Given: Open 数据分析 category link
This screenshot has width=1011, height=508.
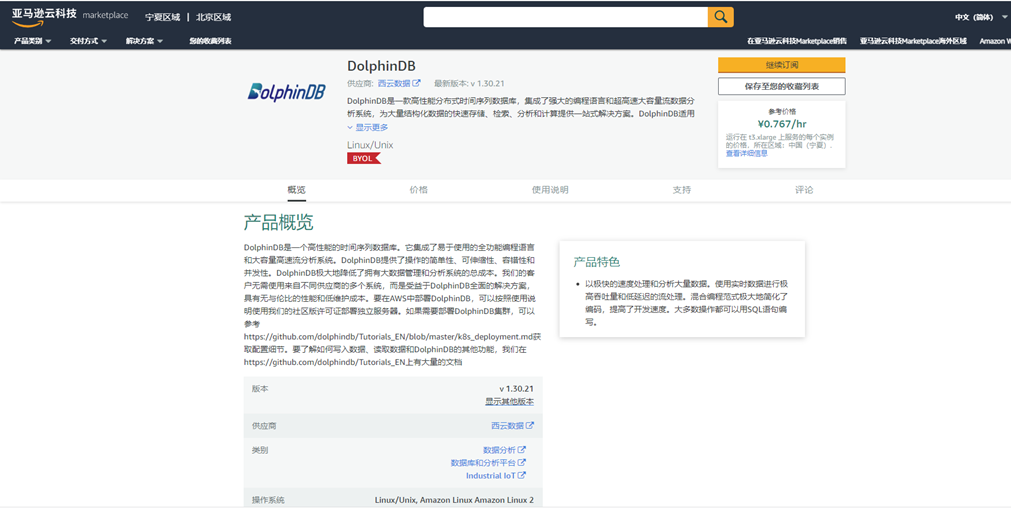Looking at the screenshot, I should [500, 450].
